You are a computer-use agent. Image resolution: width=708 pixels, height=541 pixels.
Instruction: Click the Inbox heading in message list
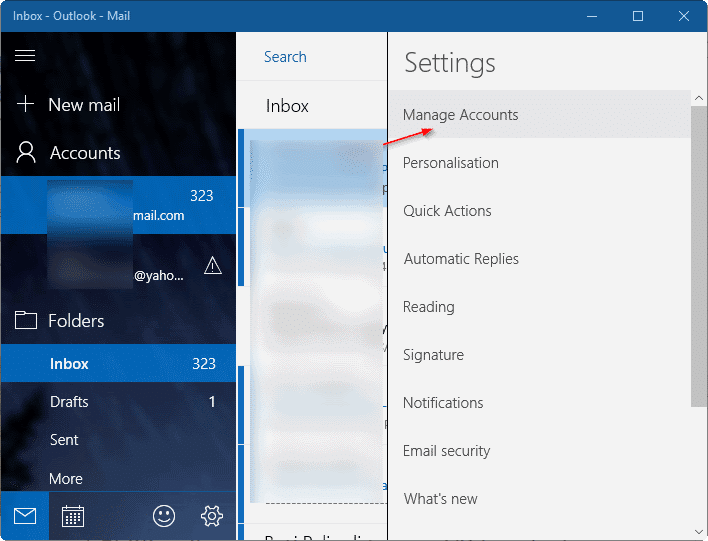coord(287,106)
